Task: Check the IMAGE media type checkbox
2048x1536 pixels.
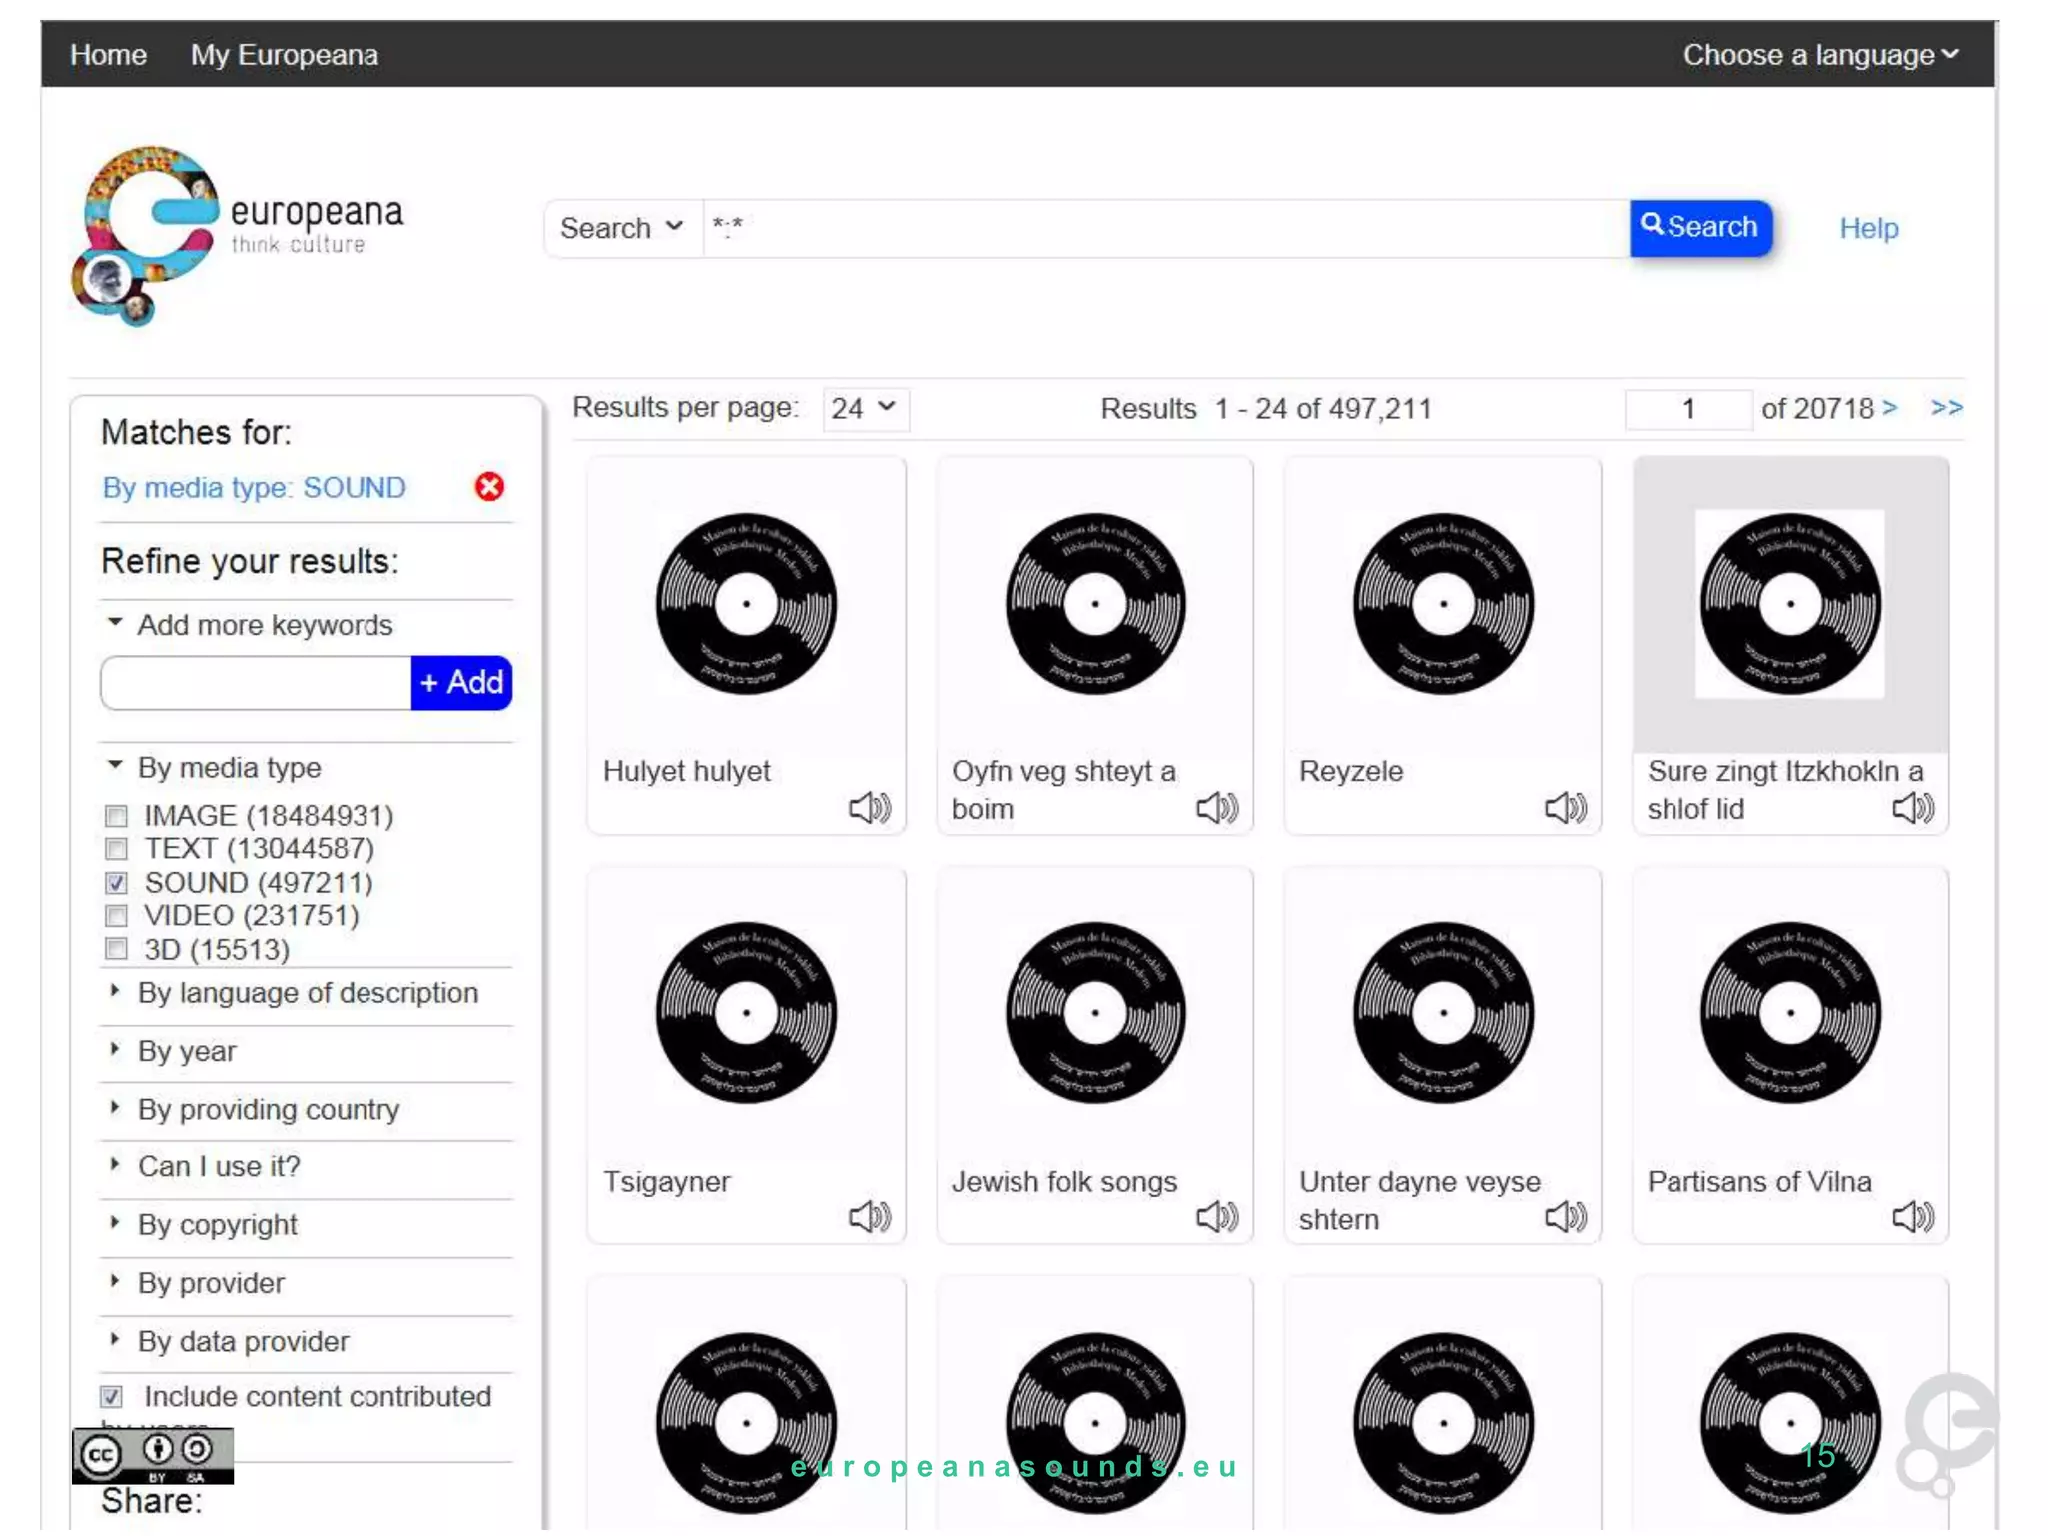Action: point(117,816)
